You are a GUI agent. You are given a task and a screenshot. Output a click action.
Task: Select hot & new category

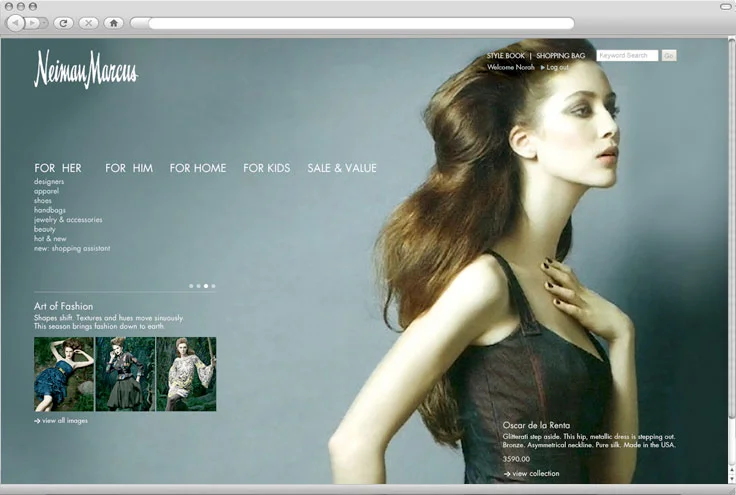coord(50,238)
